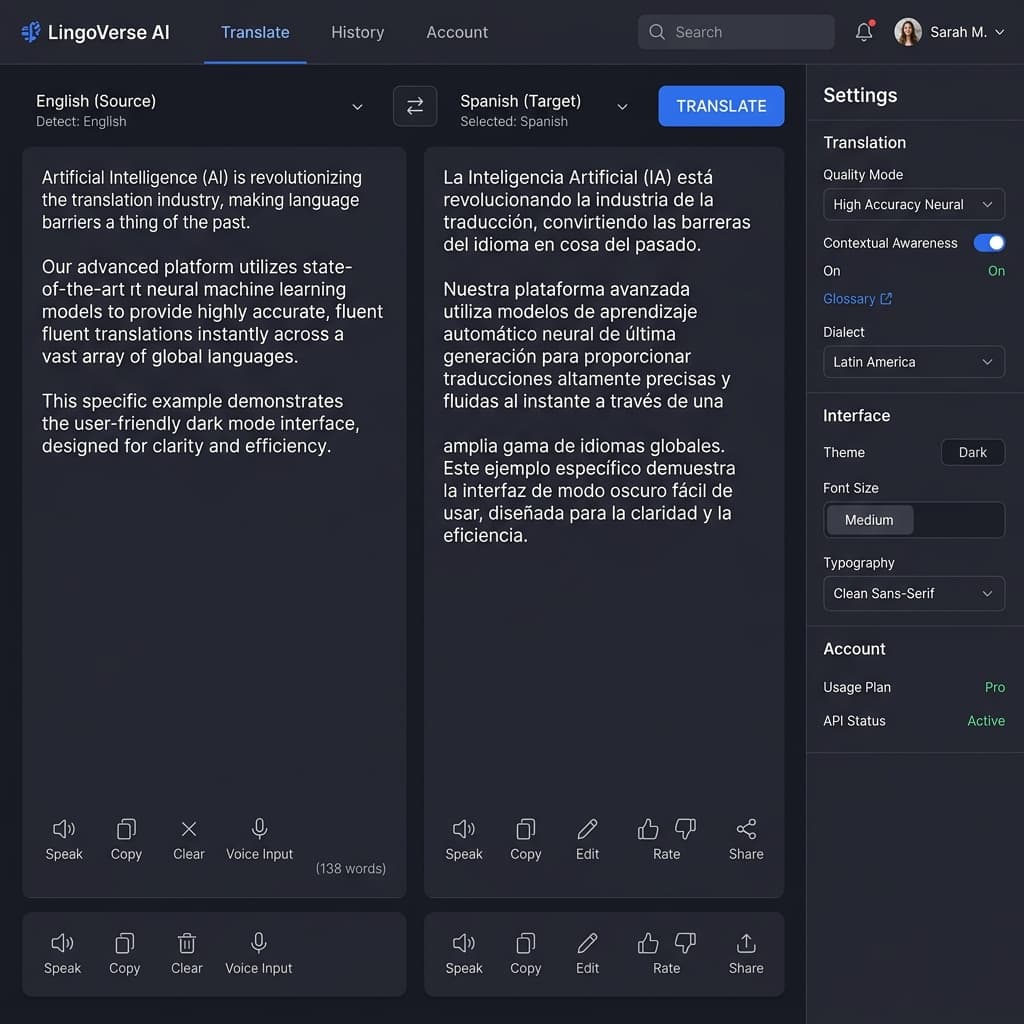
Task: Click the Settings panel heading
Action: click(859, 95)
